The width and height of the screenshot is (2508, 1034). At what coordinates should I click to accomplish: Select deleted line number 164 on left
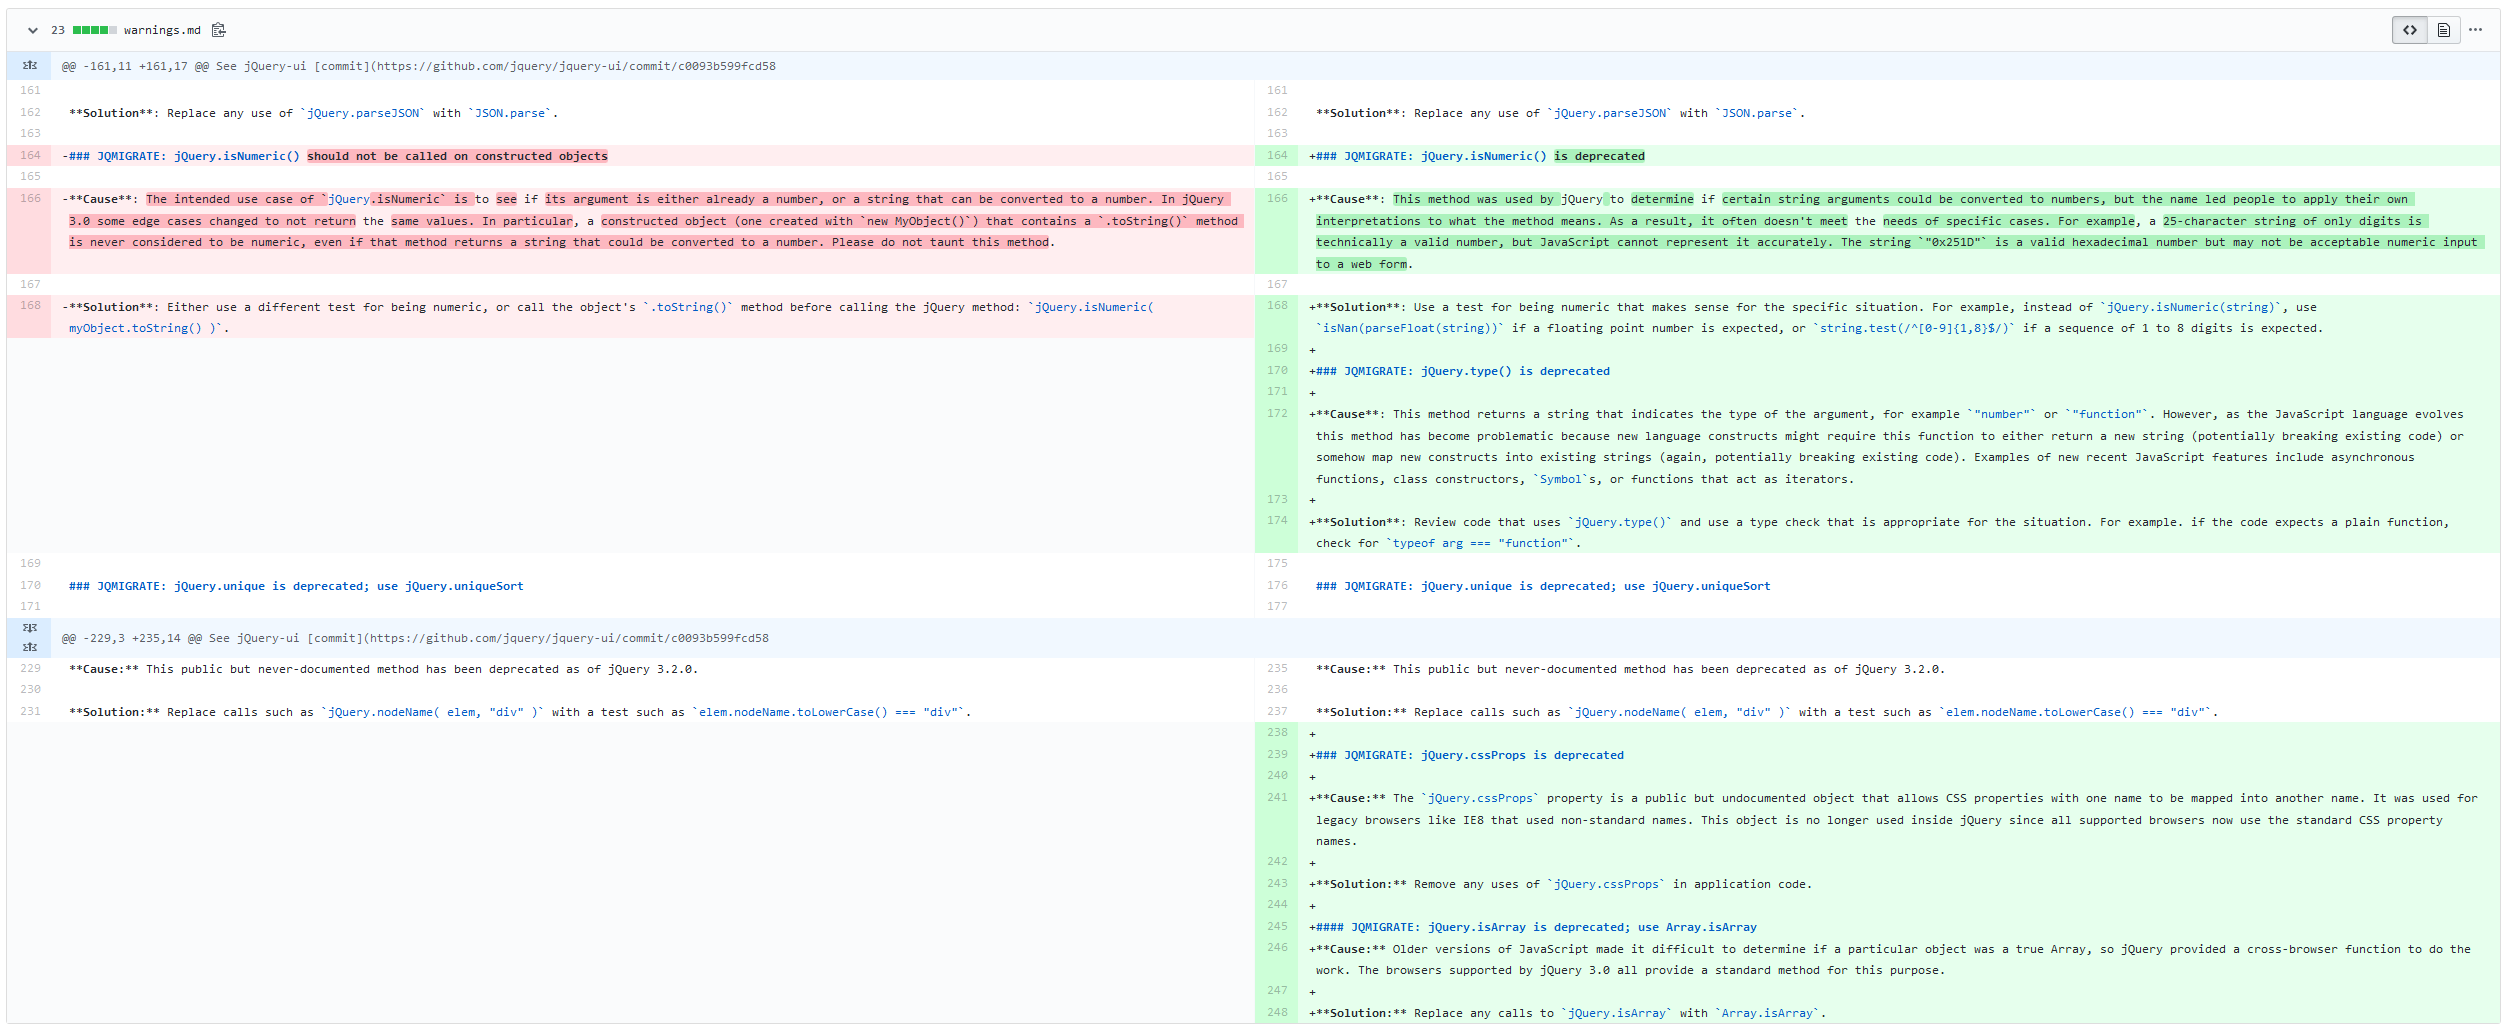(x=30, y=156)
